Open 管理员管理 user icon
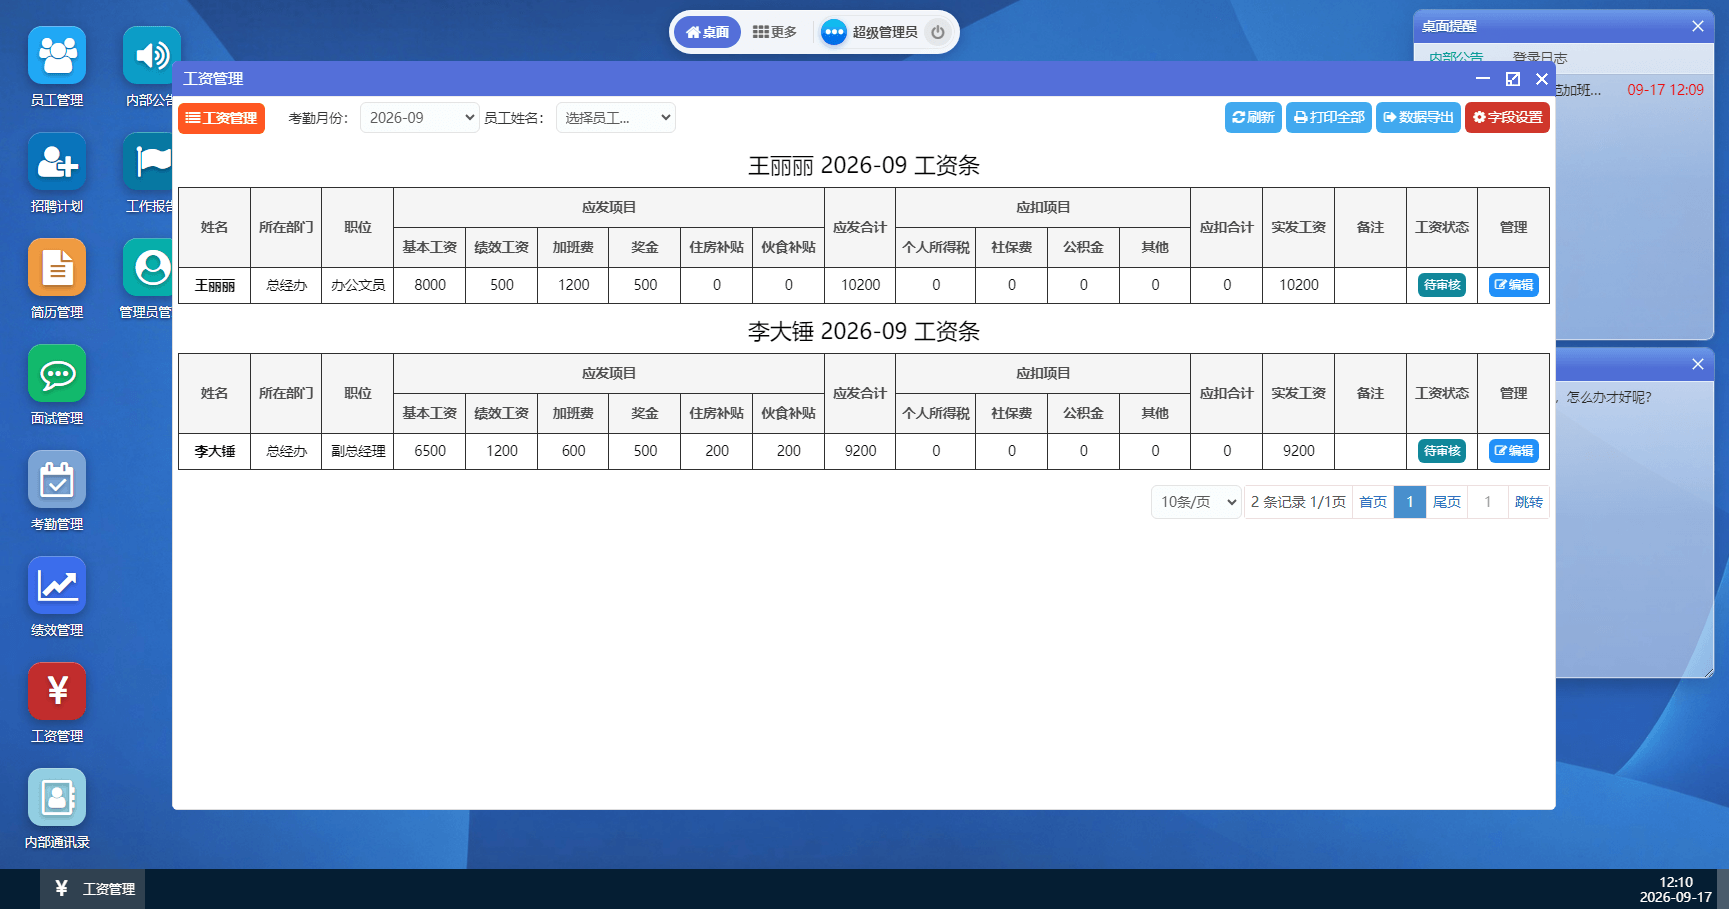 tap(149, 267)
